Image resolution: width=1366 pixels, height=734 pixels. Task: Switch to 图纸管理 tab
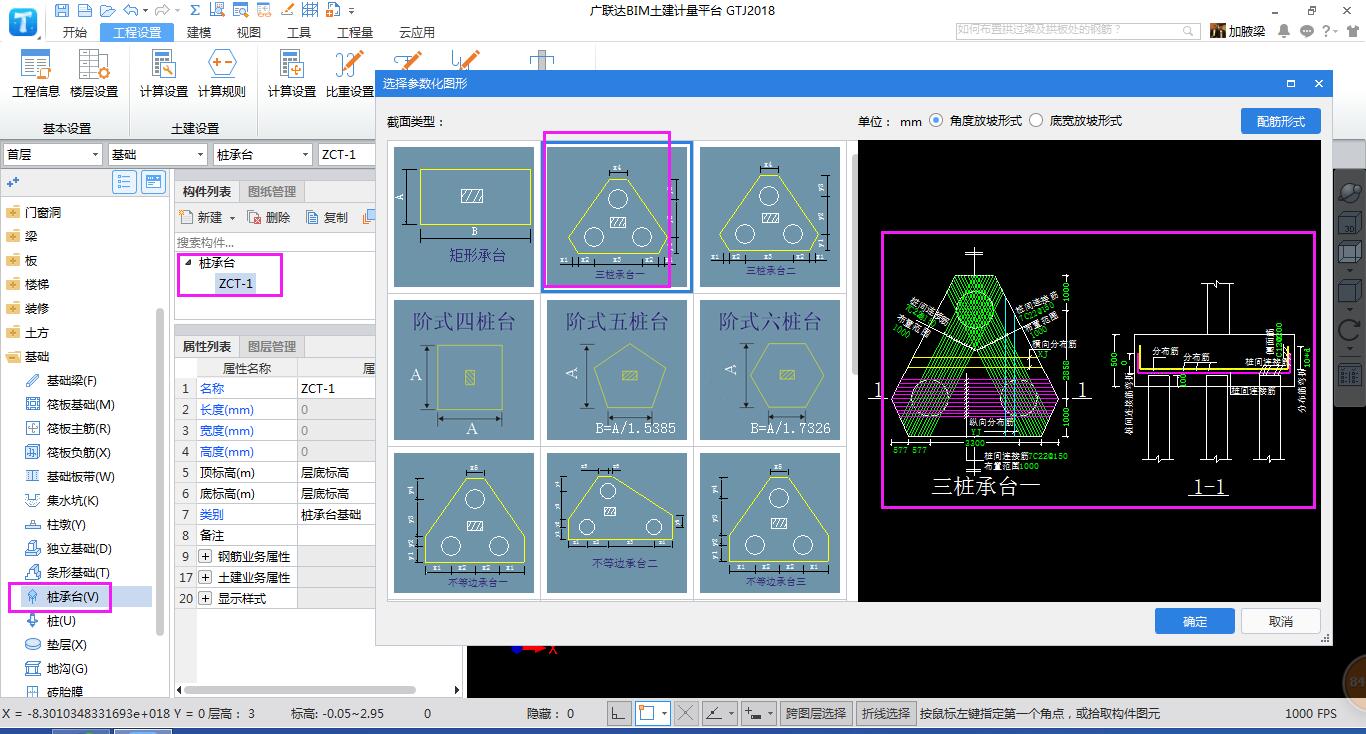(x=272, y=192)
